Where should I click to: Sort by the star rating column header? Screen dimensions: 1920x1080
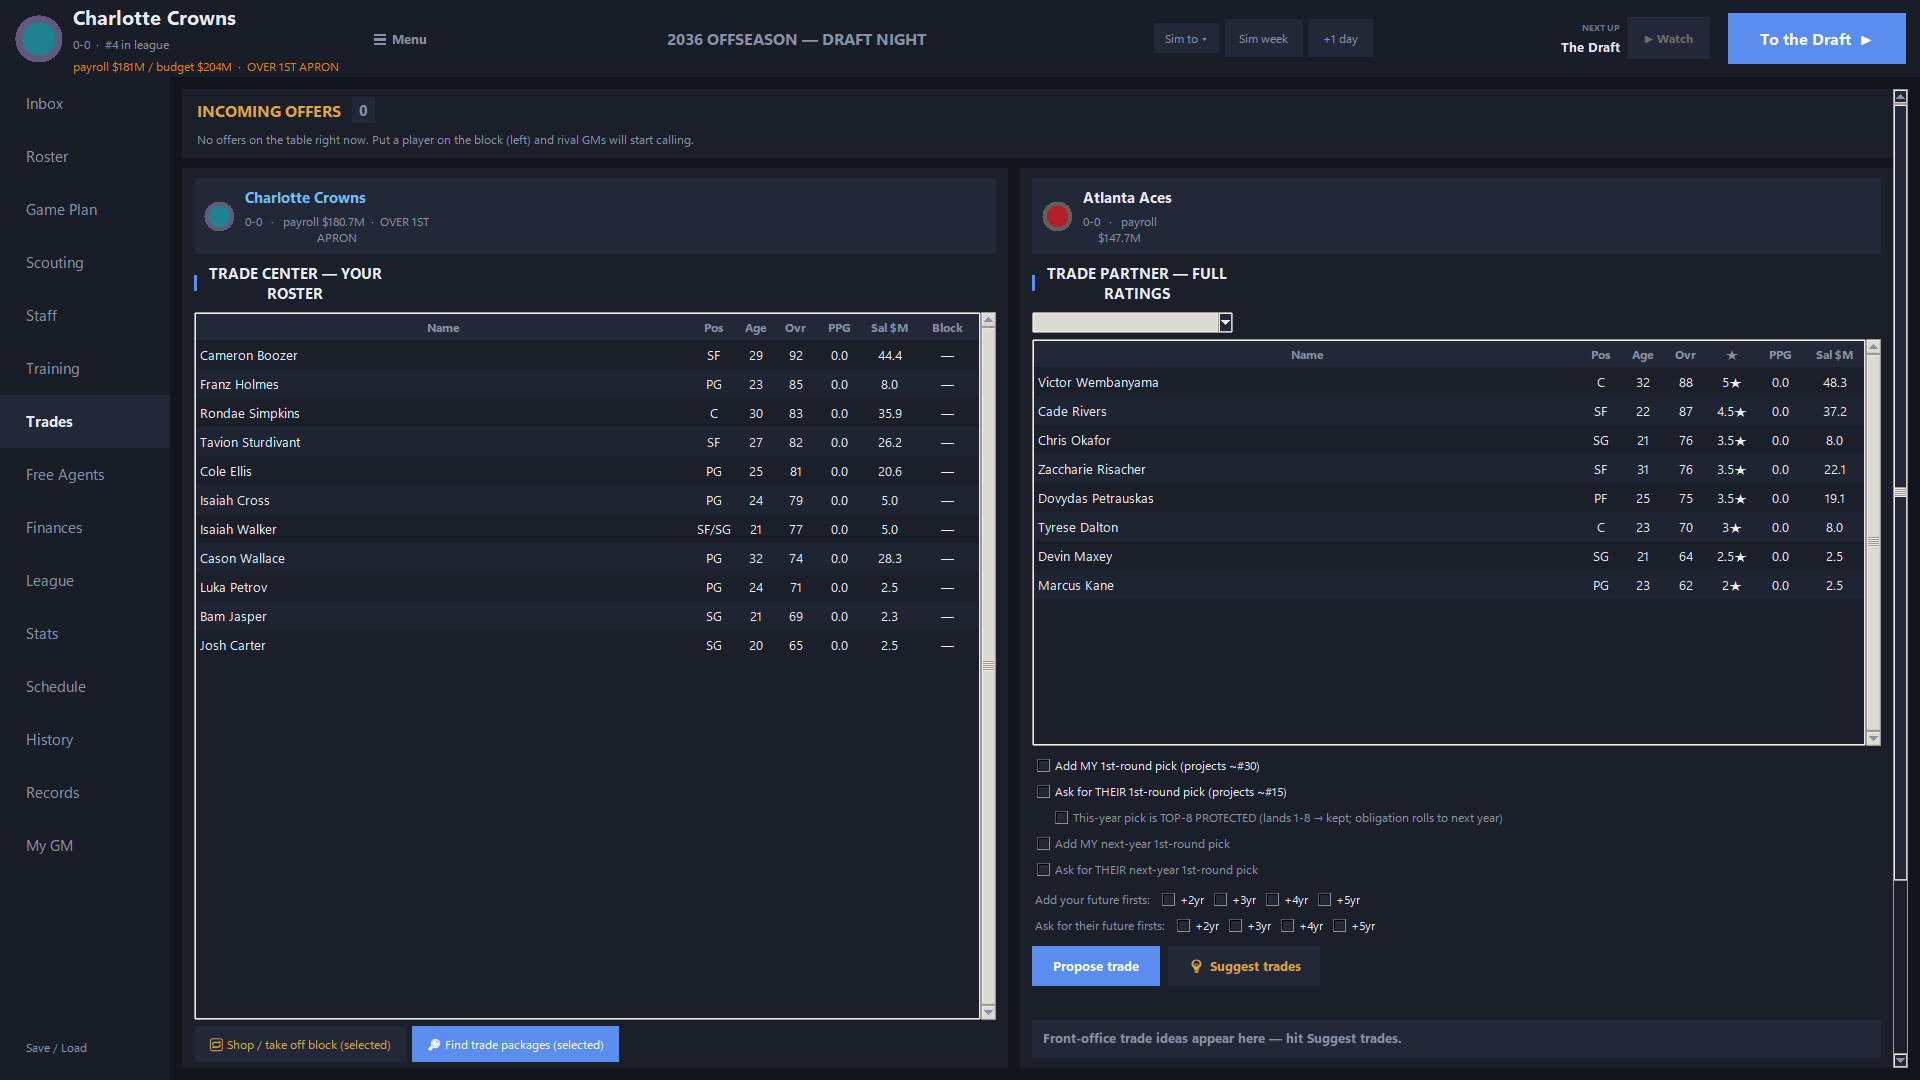click(1732, 355)
